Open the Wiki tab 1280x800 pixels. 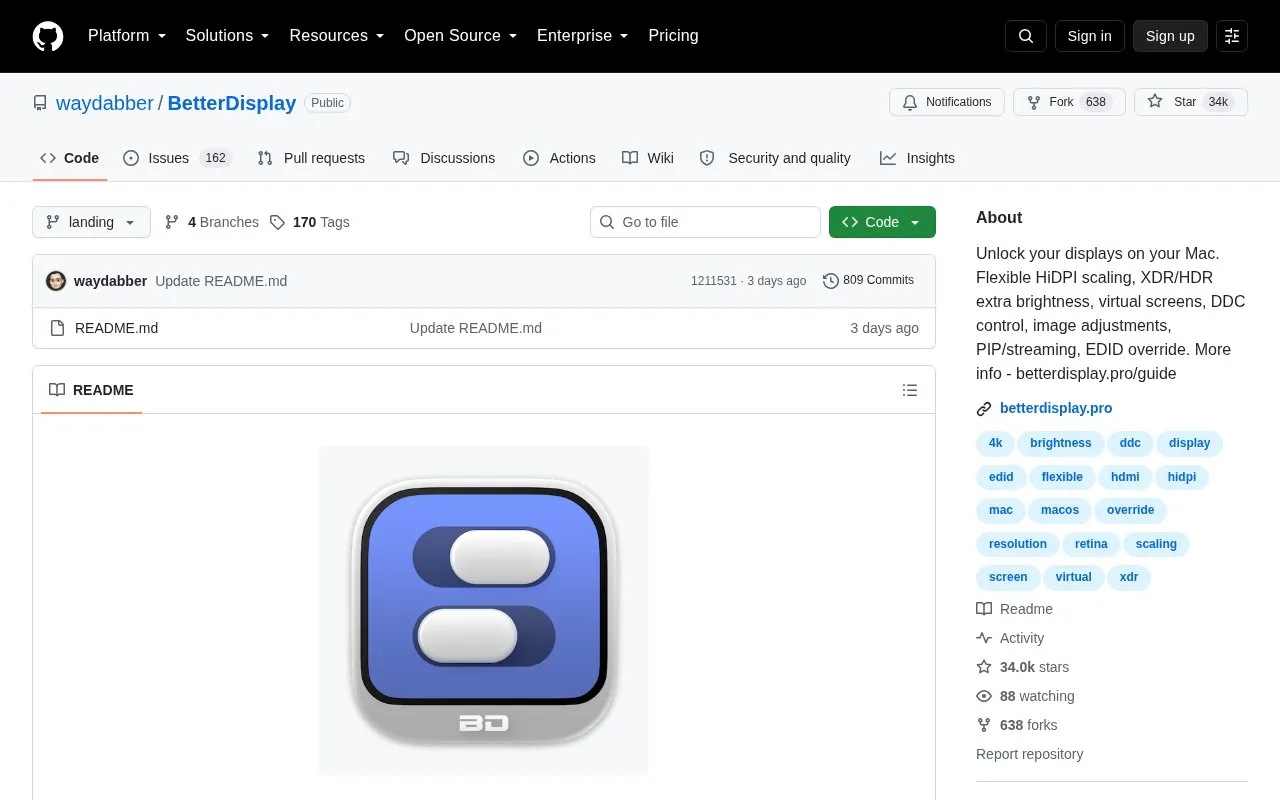pos(648,158)
